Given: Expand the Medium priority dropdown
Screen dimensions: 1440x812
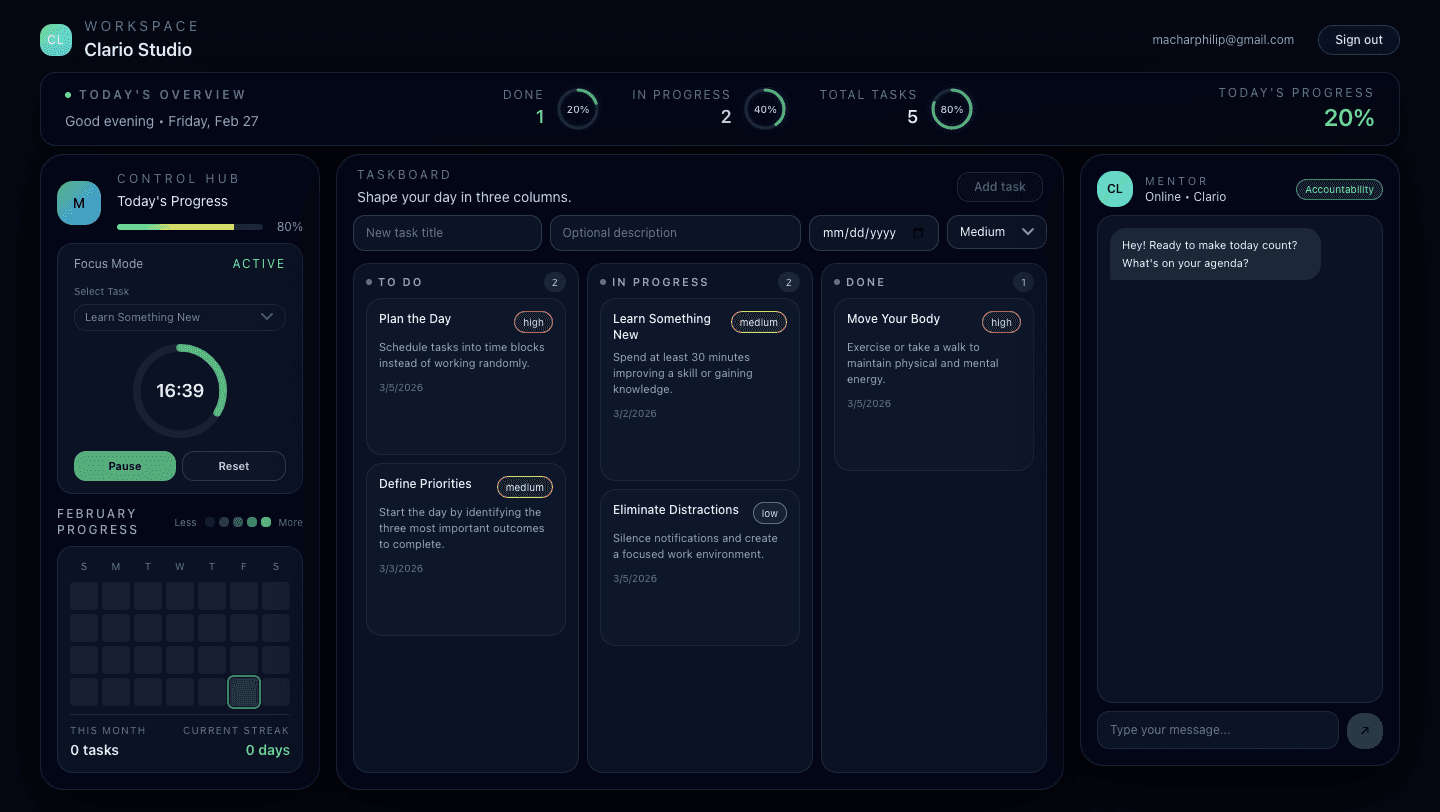Looking at the screenshot, I should (x=996, y=232).
